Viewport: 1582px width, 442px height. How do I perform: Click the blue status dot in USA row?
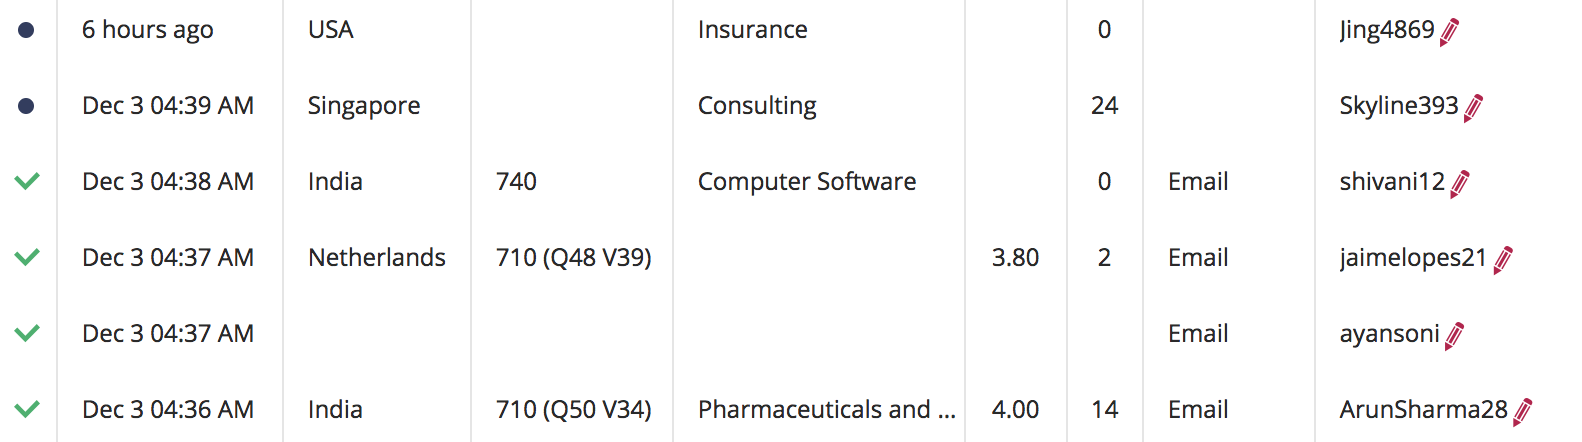tap(26, 30)
